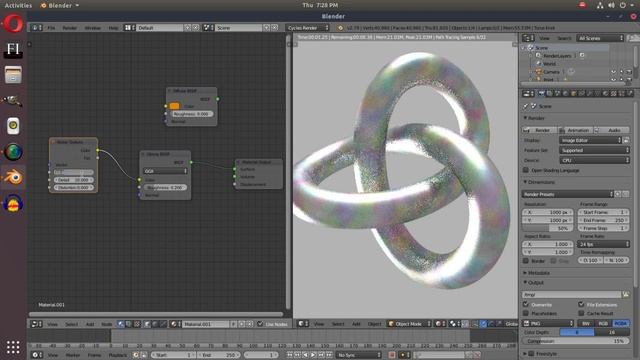Click the Animation render button
This screenshot has width=640, height=360.
coord(576,130)
